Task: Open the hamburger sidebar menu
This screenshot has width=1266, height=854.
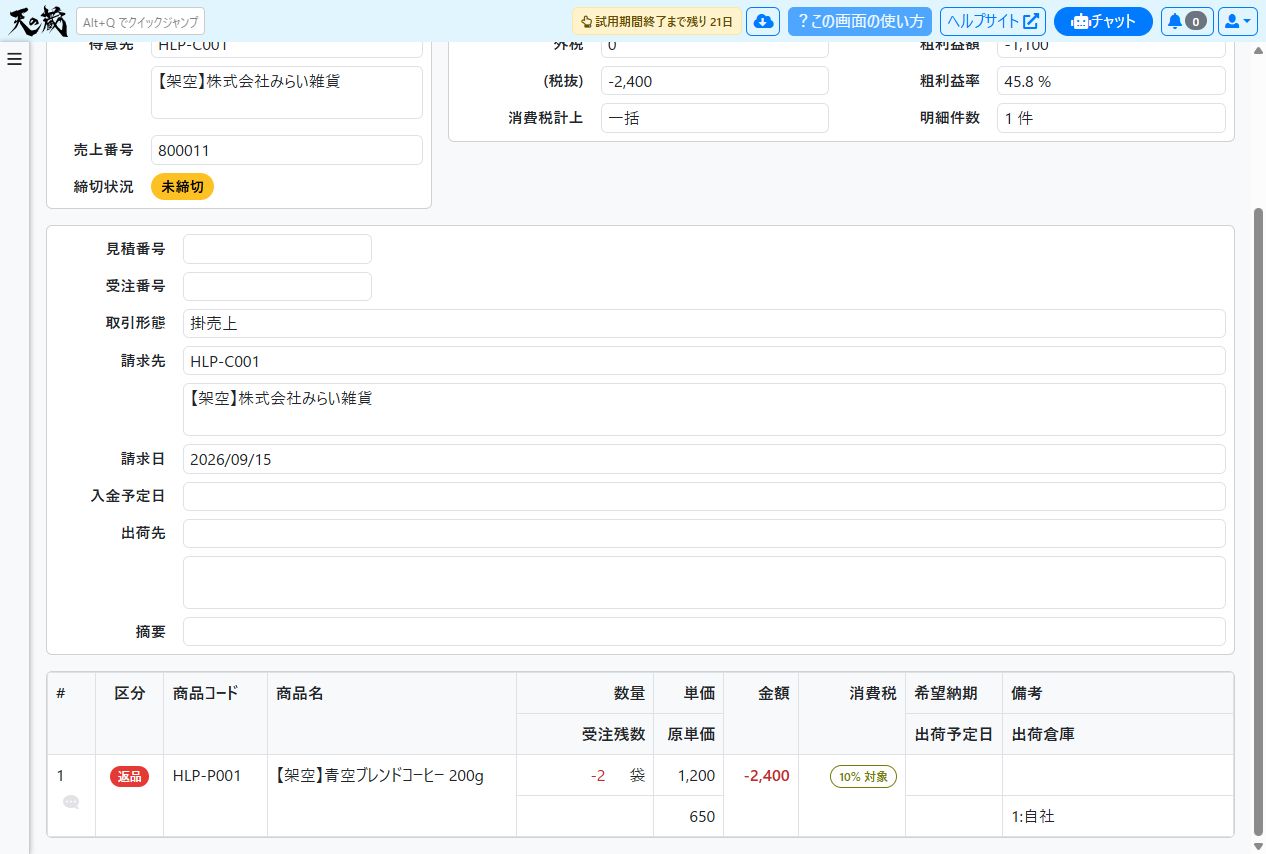Action: [14, 59]
